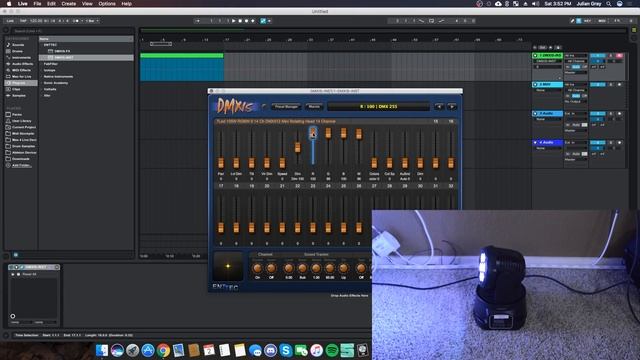Open the File menu
This screenshot has height=360, width=640.
(37, 4)
